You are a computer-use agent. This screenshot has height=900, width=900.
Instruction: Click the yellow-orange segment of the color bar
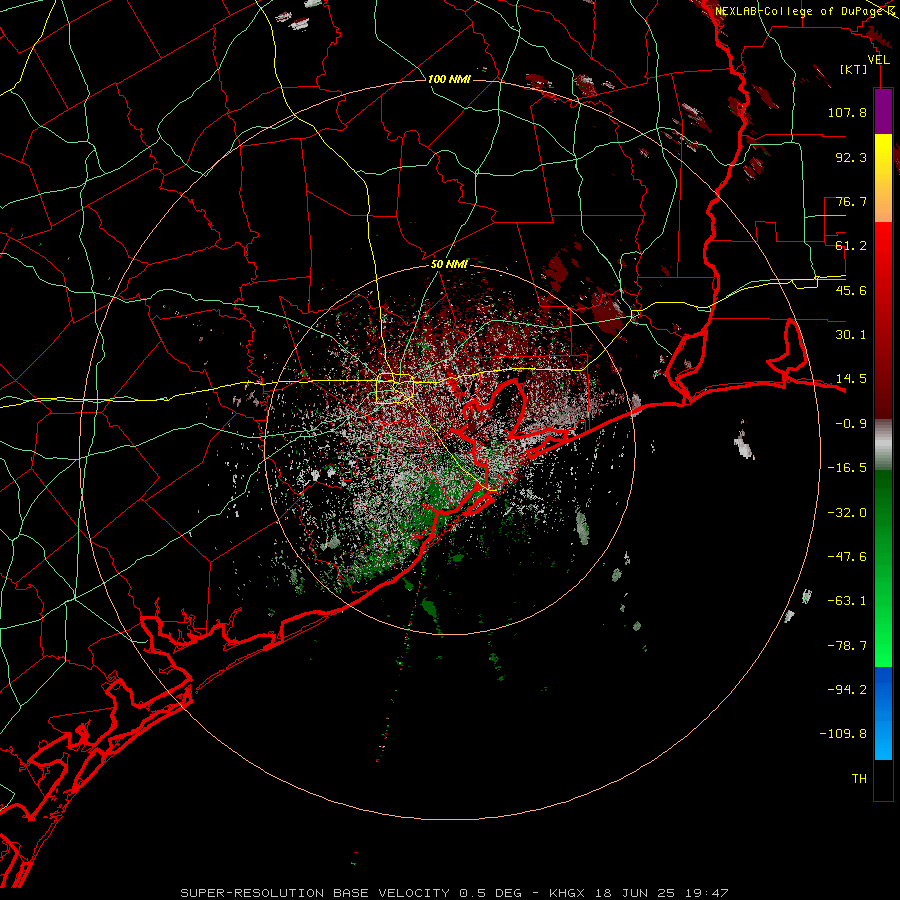[883, 178]
